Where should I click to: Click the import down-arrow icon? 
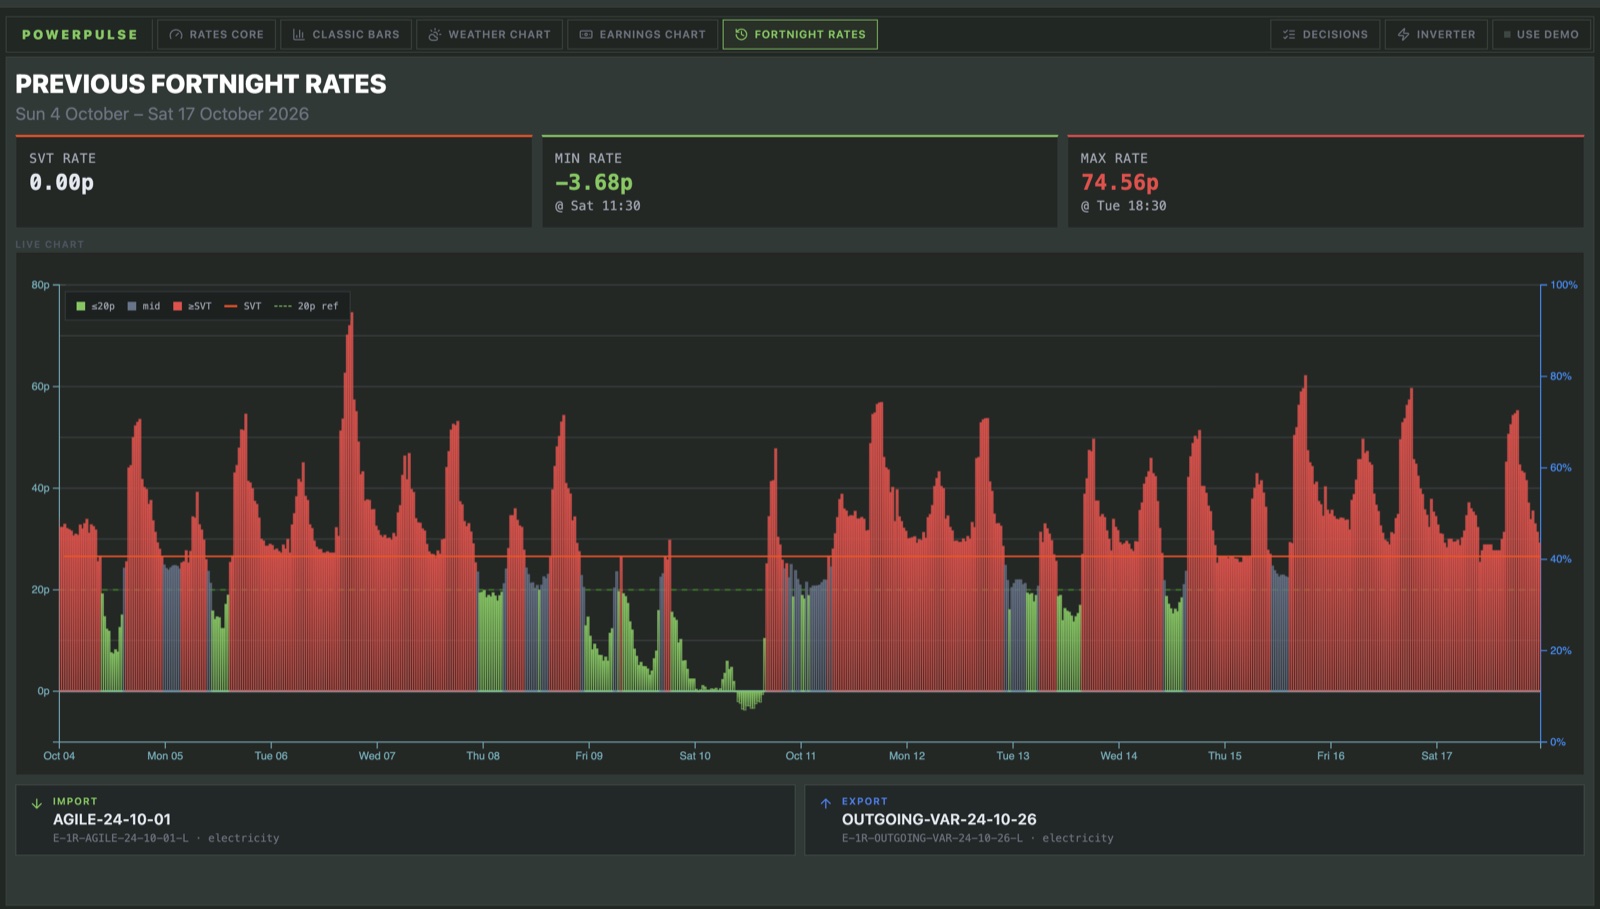click(37, 803)
